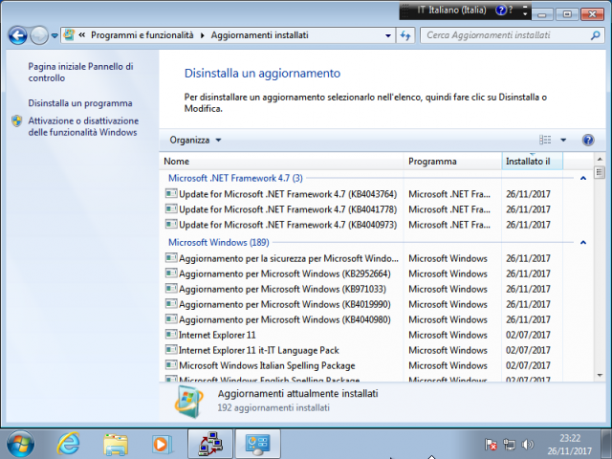Open the view options dropdown arrow
This screenshot has width=612, height=459.
[563, 140]
